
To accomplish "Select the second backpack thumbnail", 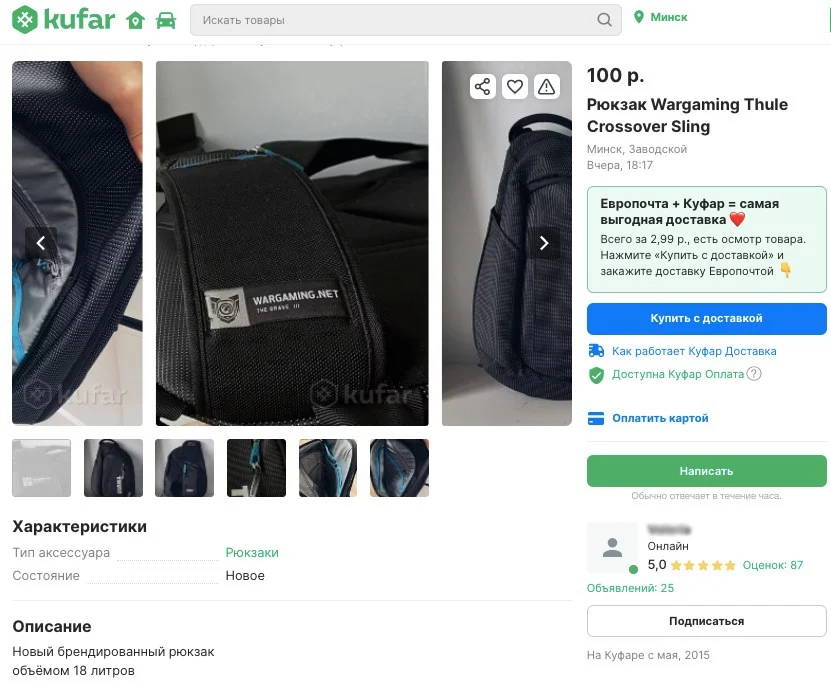I will [113, 468].
